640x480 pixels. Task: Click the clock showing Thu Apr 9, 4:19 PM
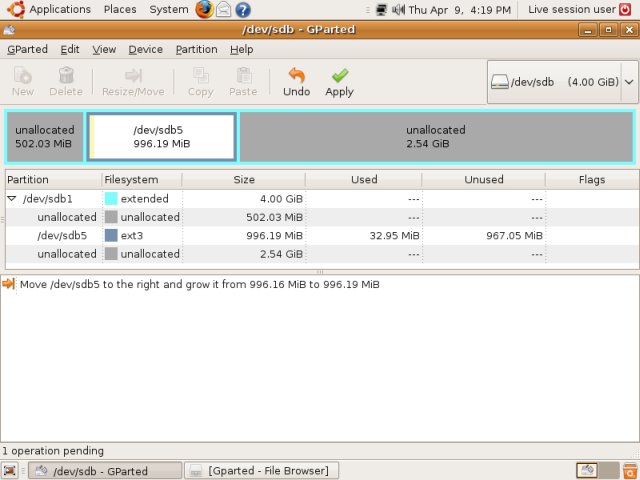pyautogui.click(x=460, y=10)
